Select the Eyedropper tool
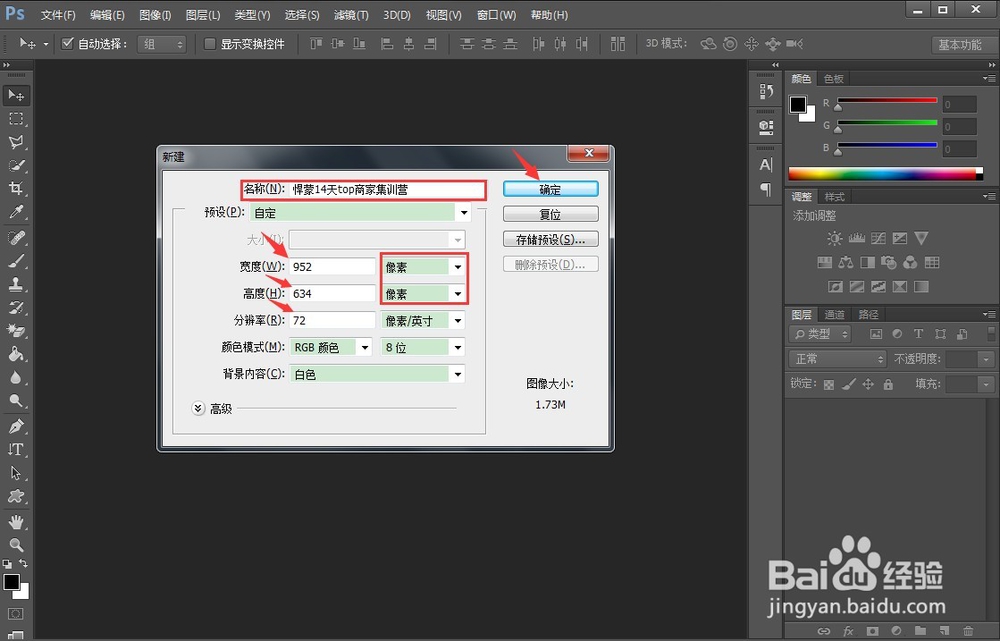 pyautogui.click(x=16, y=212)
